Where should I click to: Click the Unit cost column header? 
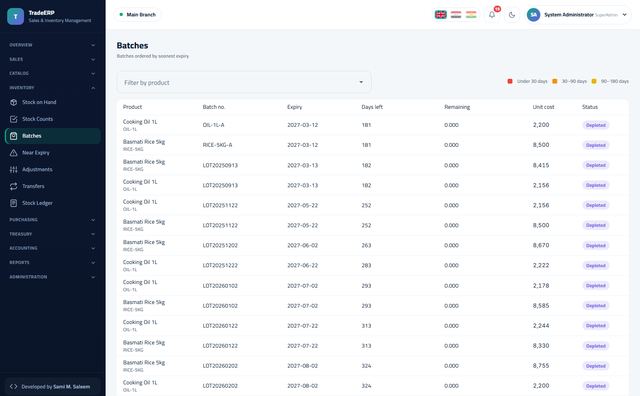[x=543, y=107]
